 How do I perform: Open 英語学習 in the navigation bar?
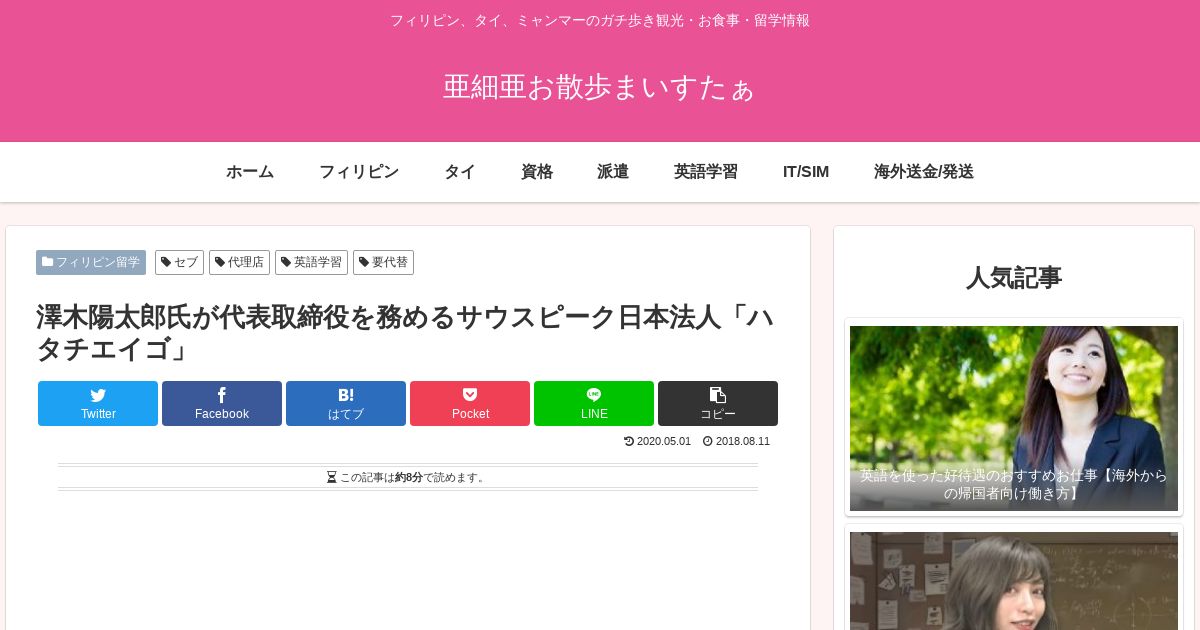click(706, 172)
